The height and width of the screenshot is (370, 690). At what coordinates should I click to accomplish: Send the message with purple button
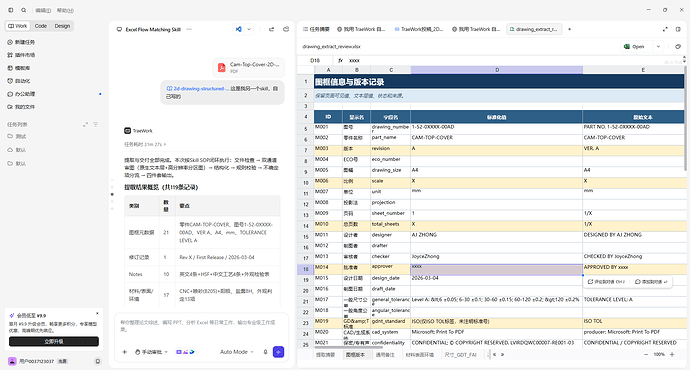click(279, 352)
